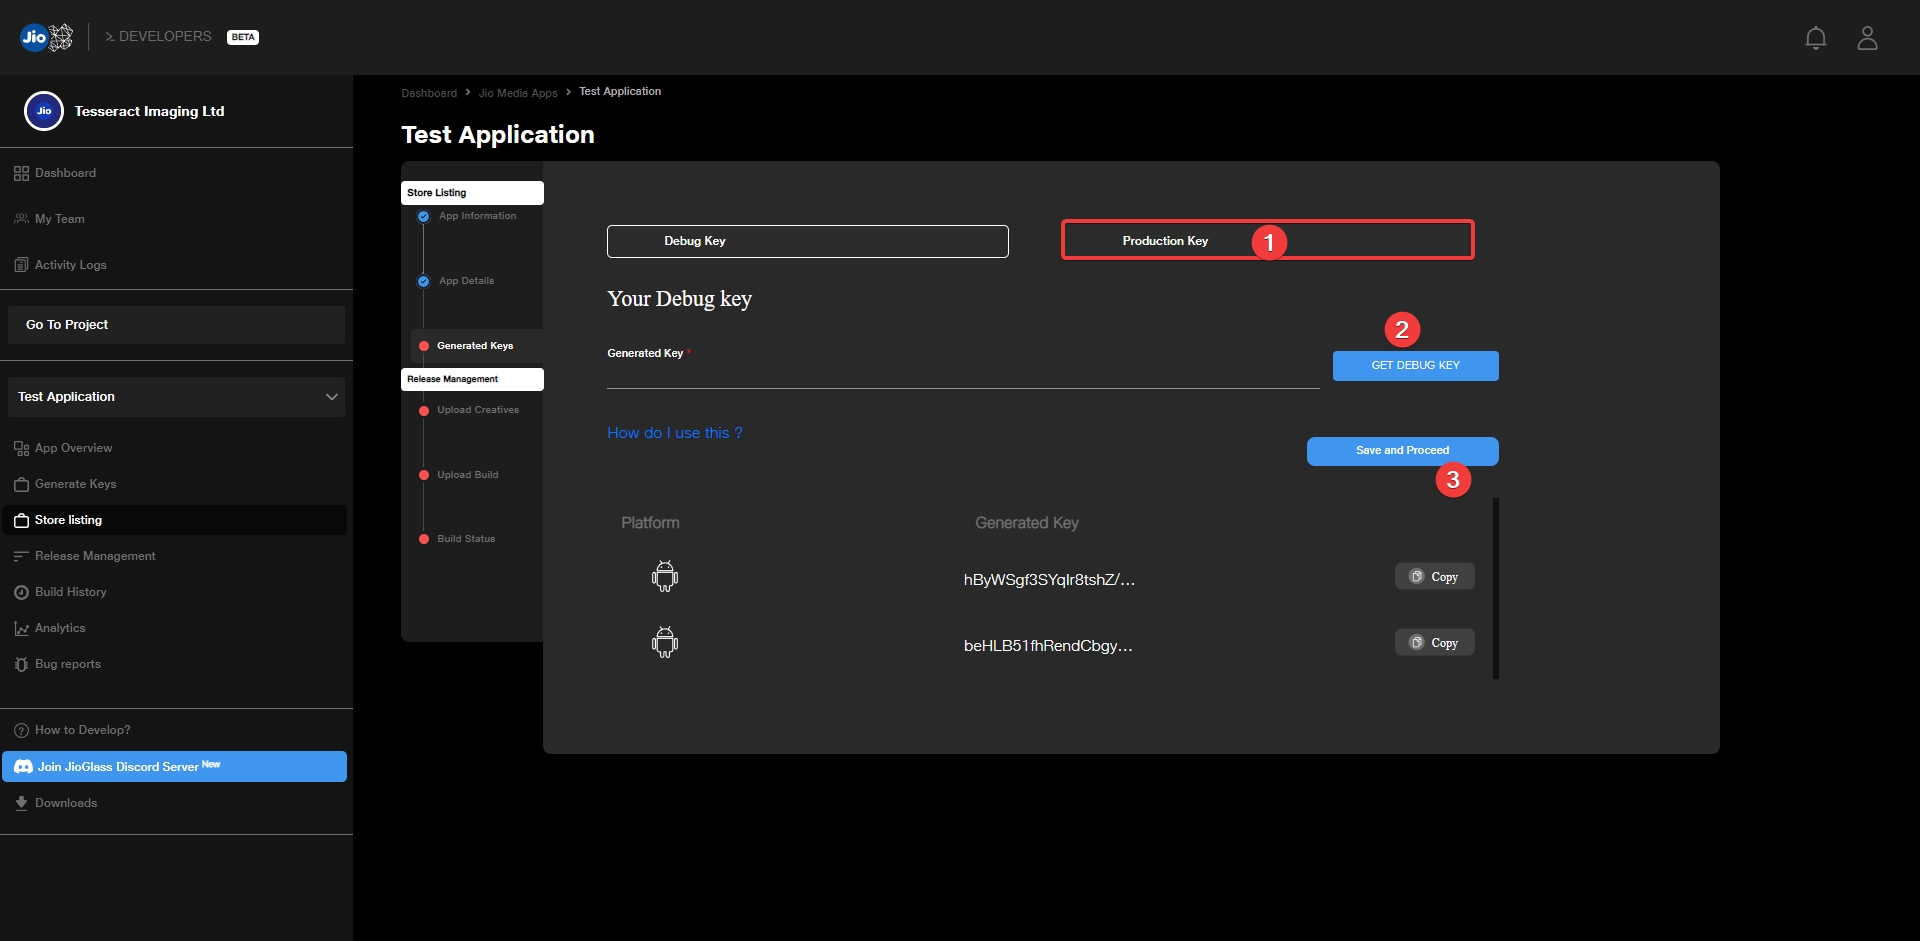Expand the Release Management section header
The image size is (1920, 941).
coord(472,379)
